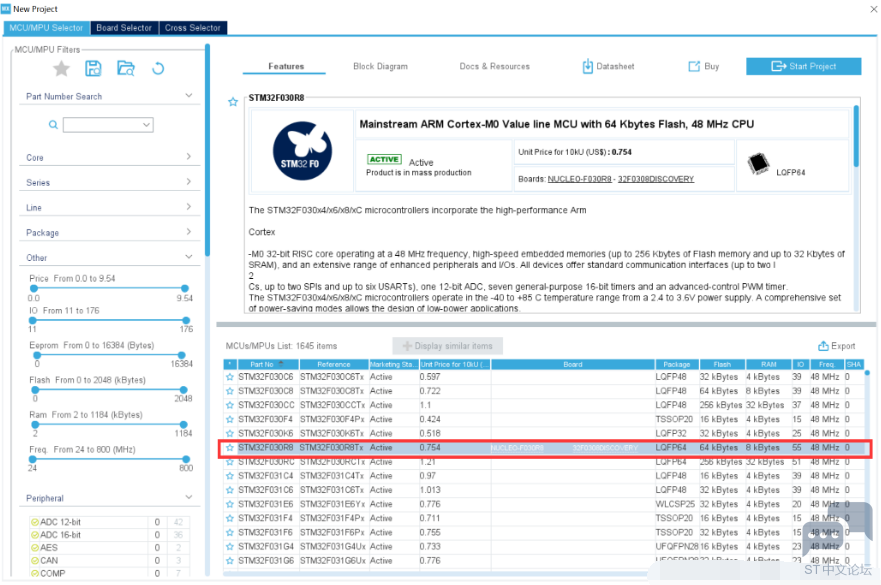This screenshot has width=881, height=585.
Task: Switch to the Board Selector tab
Action: tap(124, 28)
